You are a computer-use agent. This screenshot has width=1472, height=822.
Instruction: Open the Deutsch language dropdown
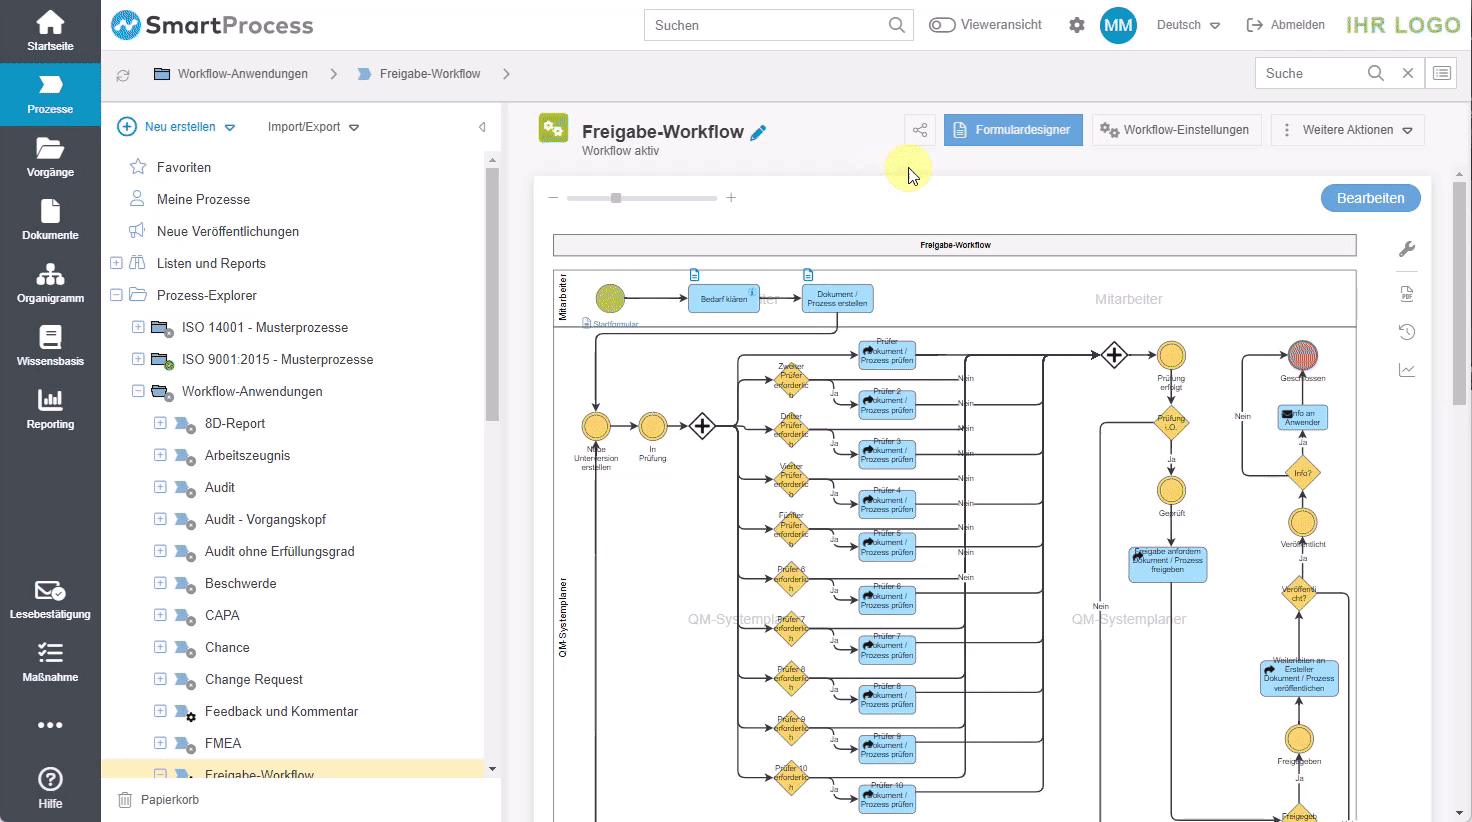pos(1188,25)
